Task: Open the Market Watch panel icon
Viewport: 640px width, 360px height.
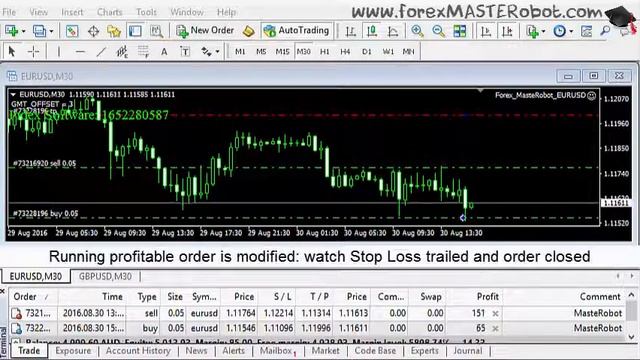Action: coord(72,31)
